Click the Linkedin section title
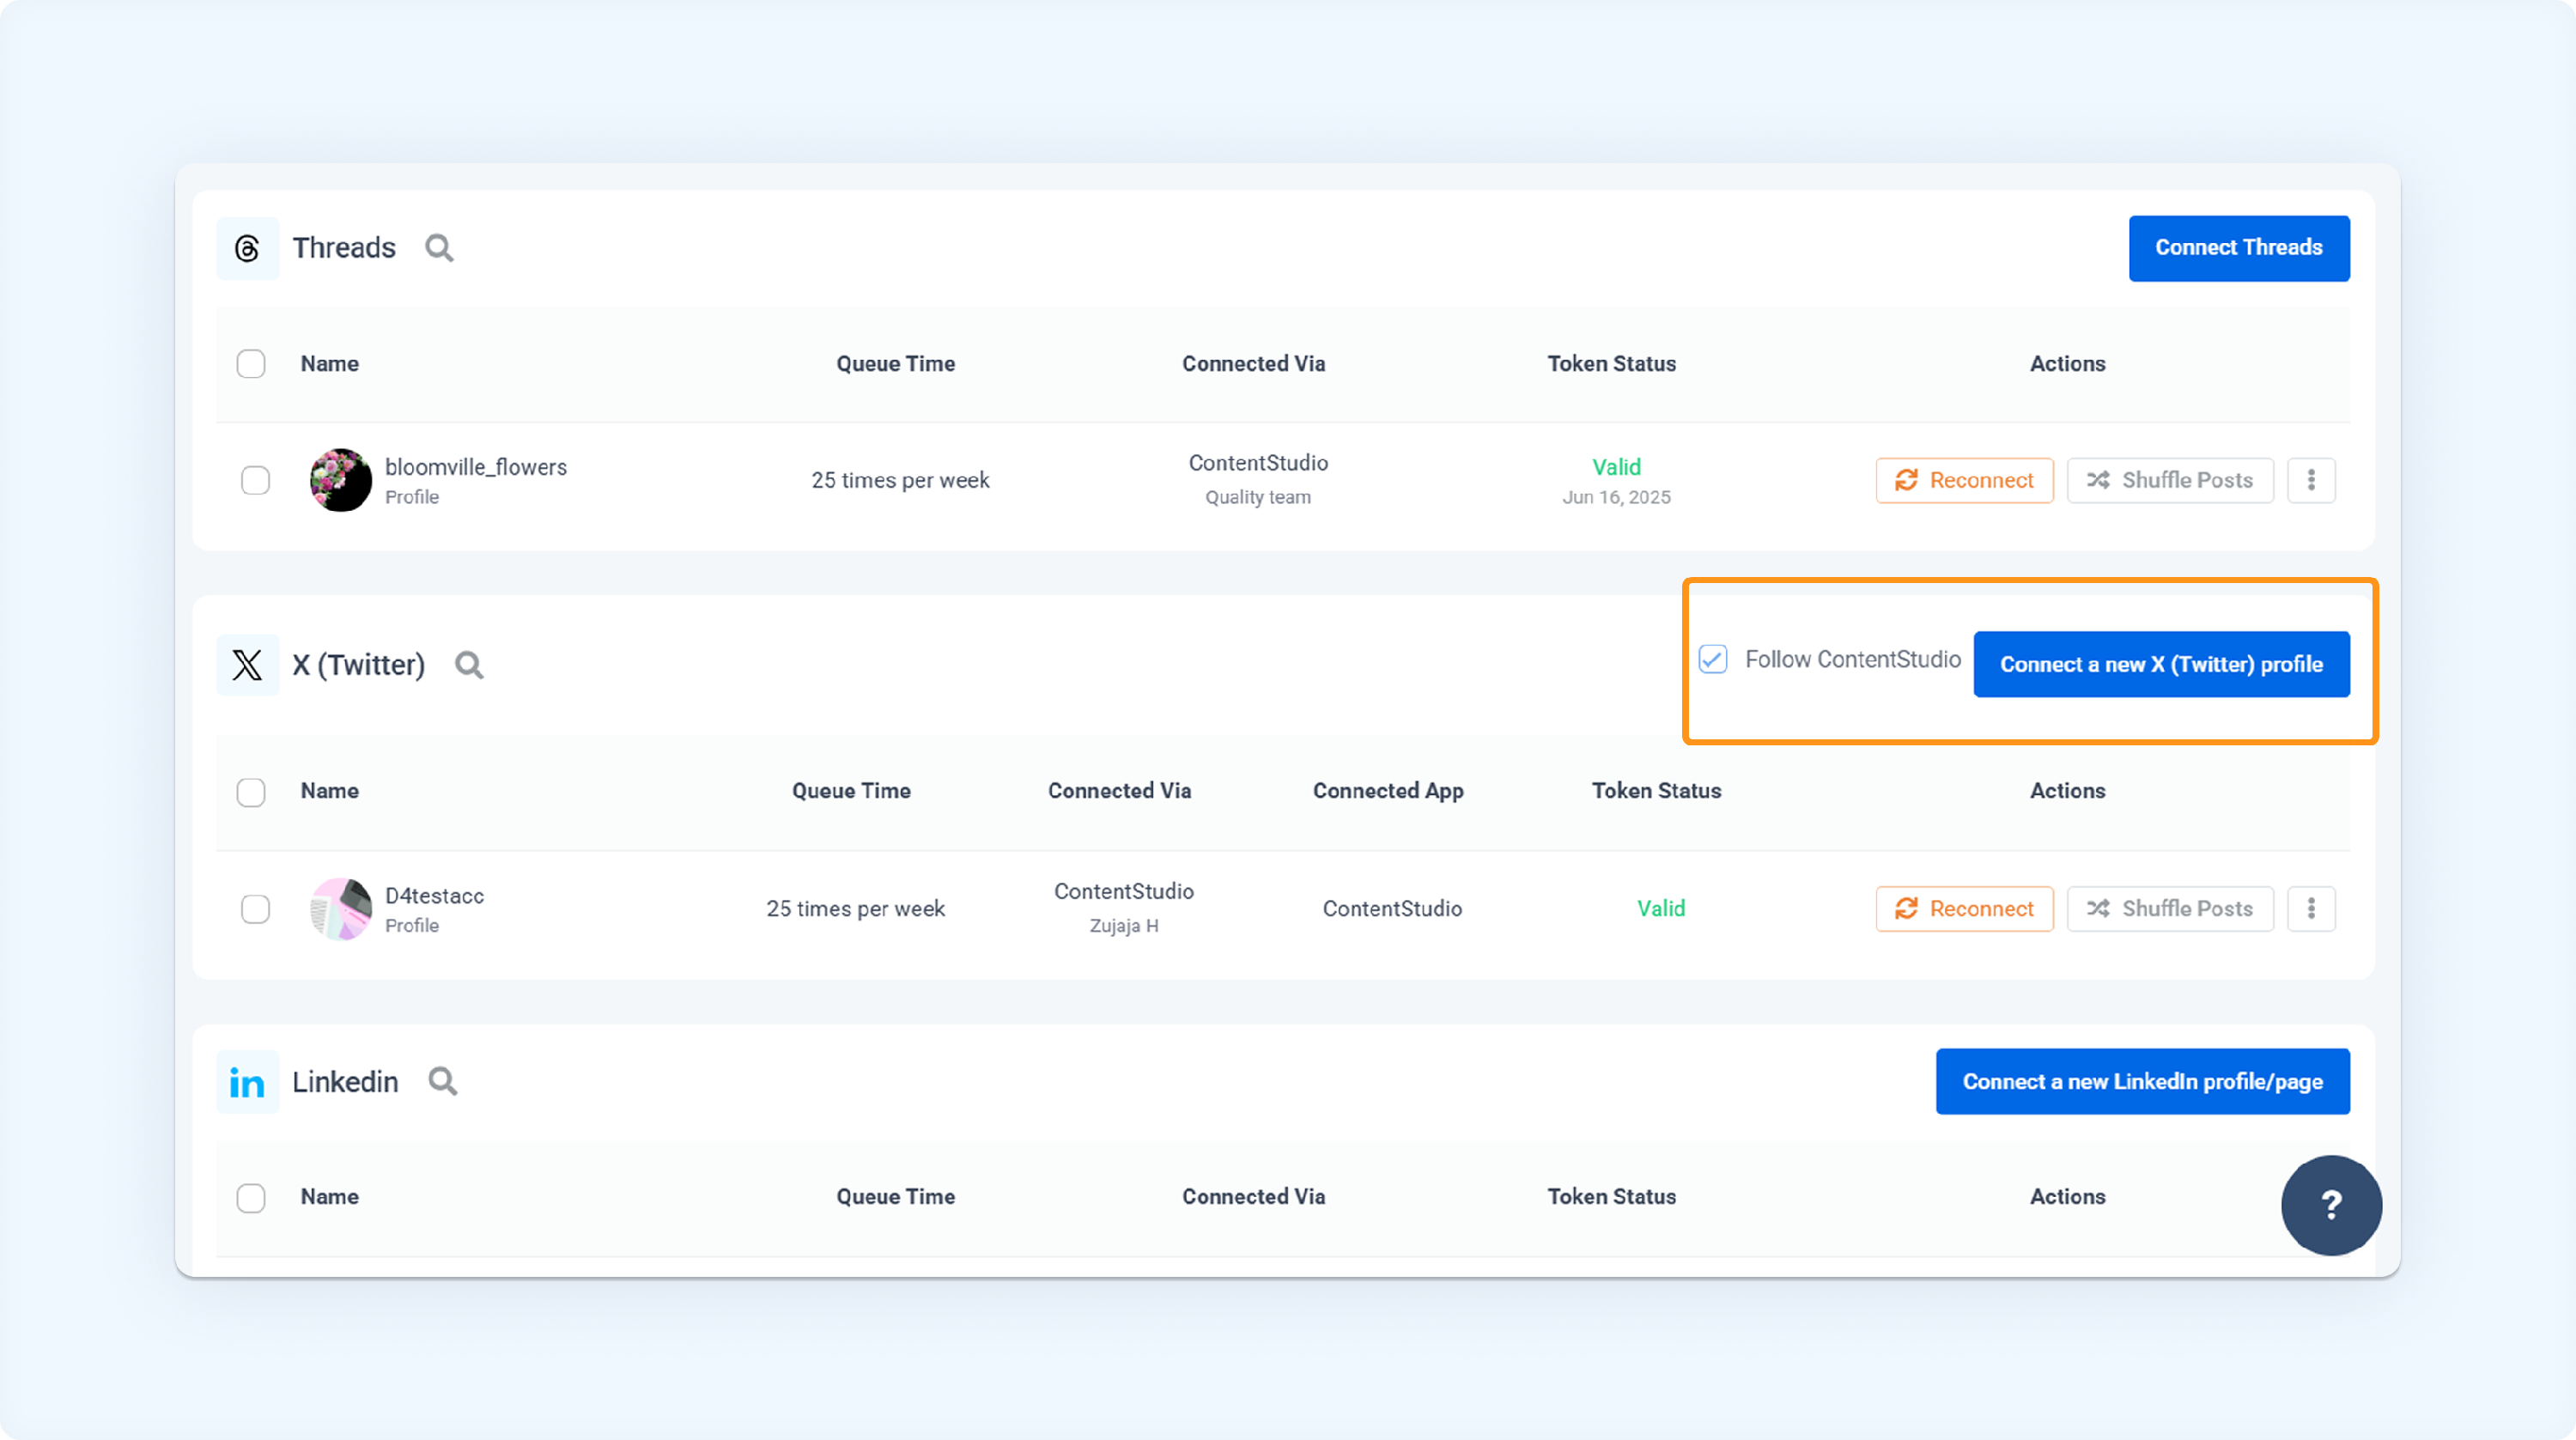Screen dimensions: 2576x1440 click(x=345, y=1082)
